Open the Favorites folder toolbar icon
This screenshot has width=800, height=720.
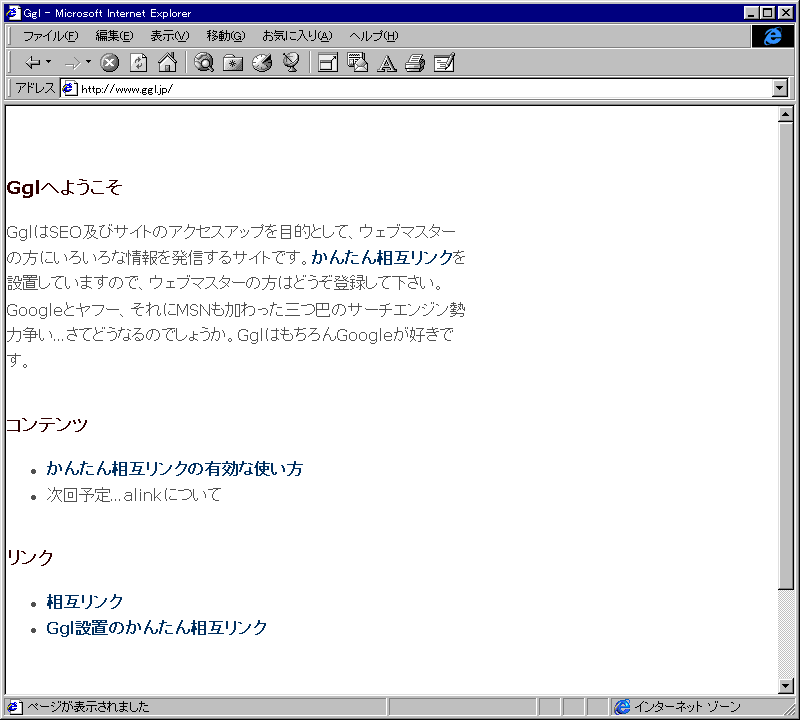point(233,63)
